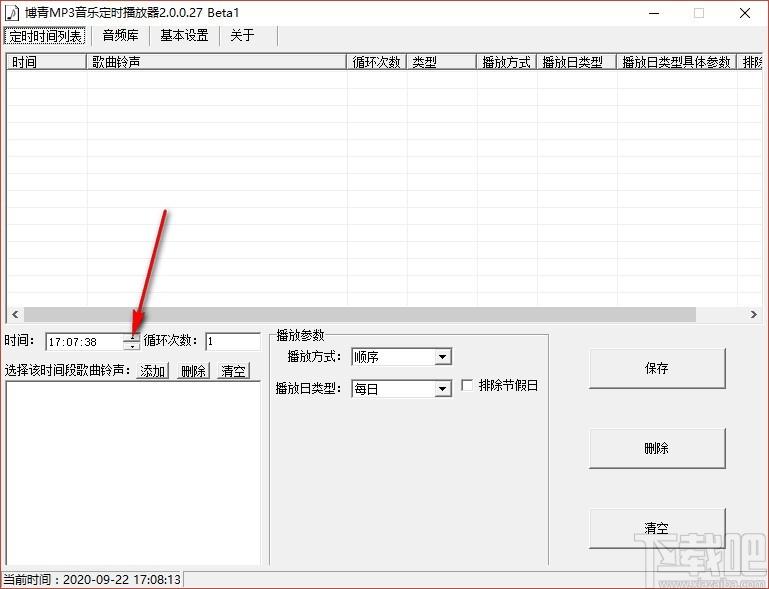This screenshot has height=589, width=769.
Task: Close the player window
Action: point(744,13)
